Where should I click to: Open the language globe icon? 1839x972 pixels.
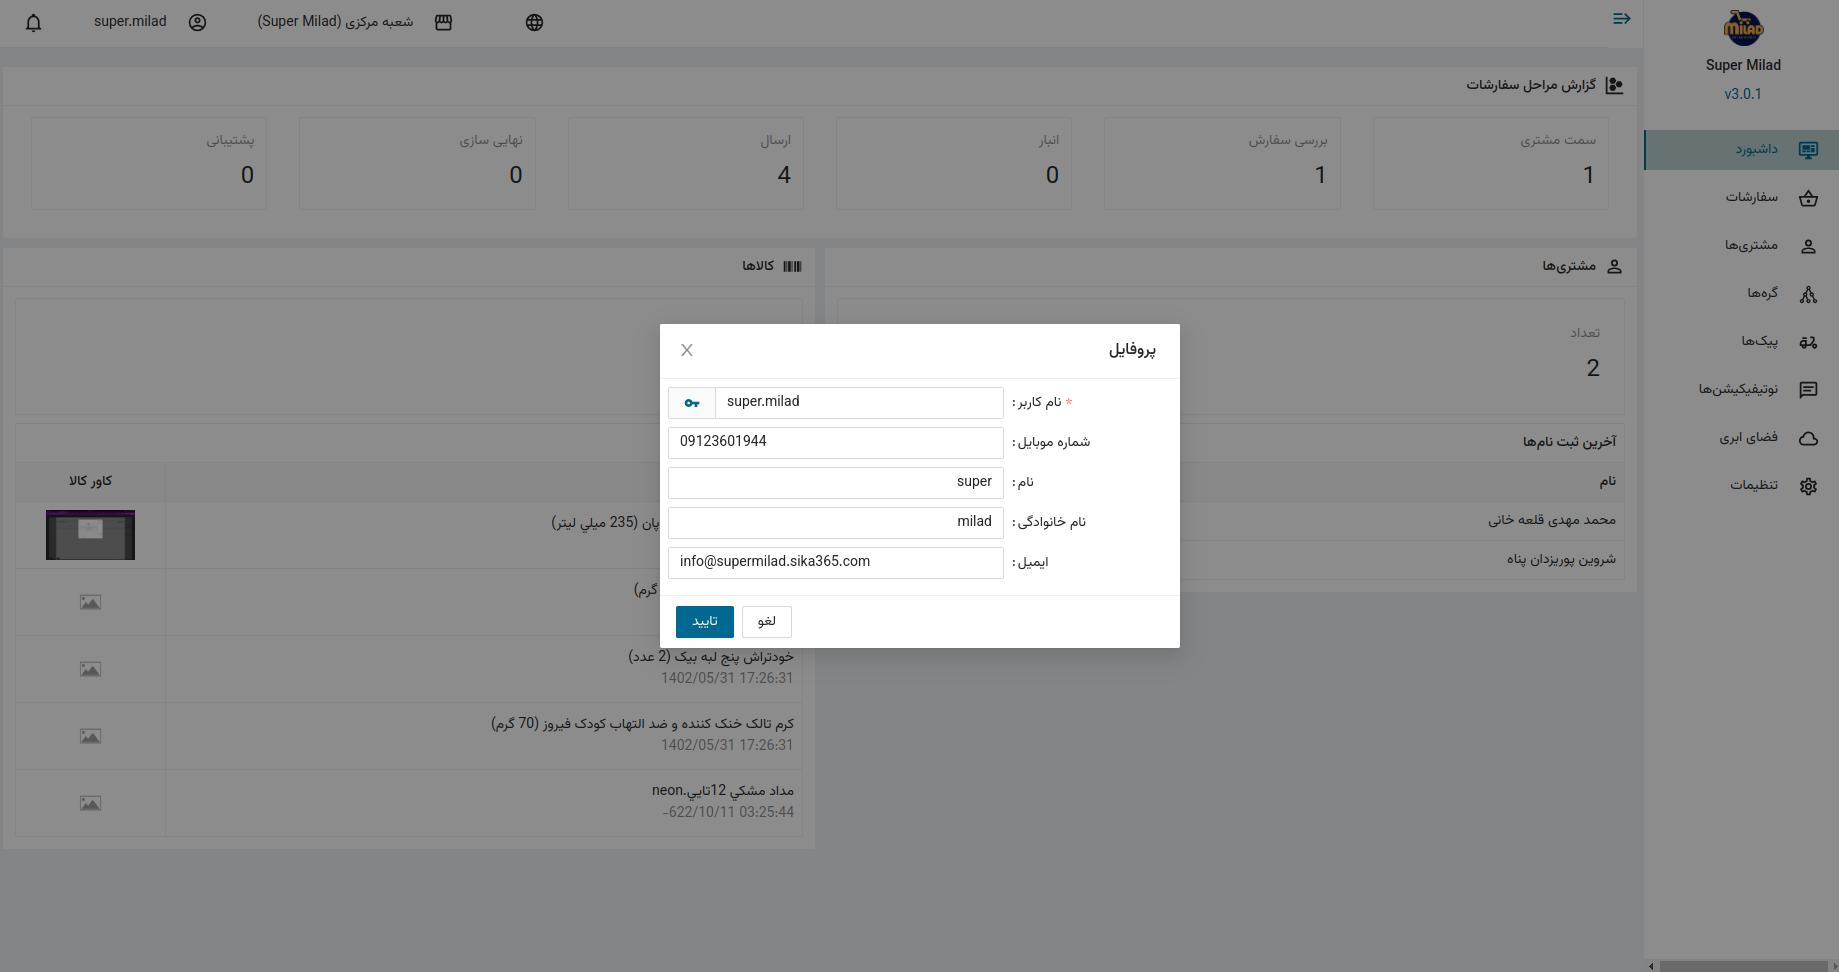(534, 23)
